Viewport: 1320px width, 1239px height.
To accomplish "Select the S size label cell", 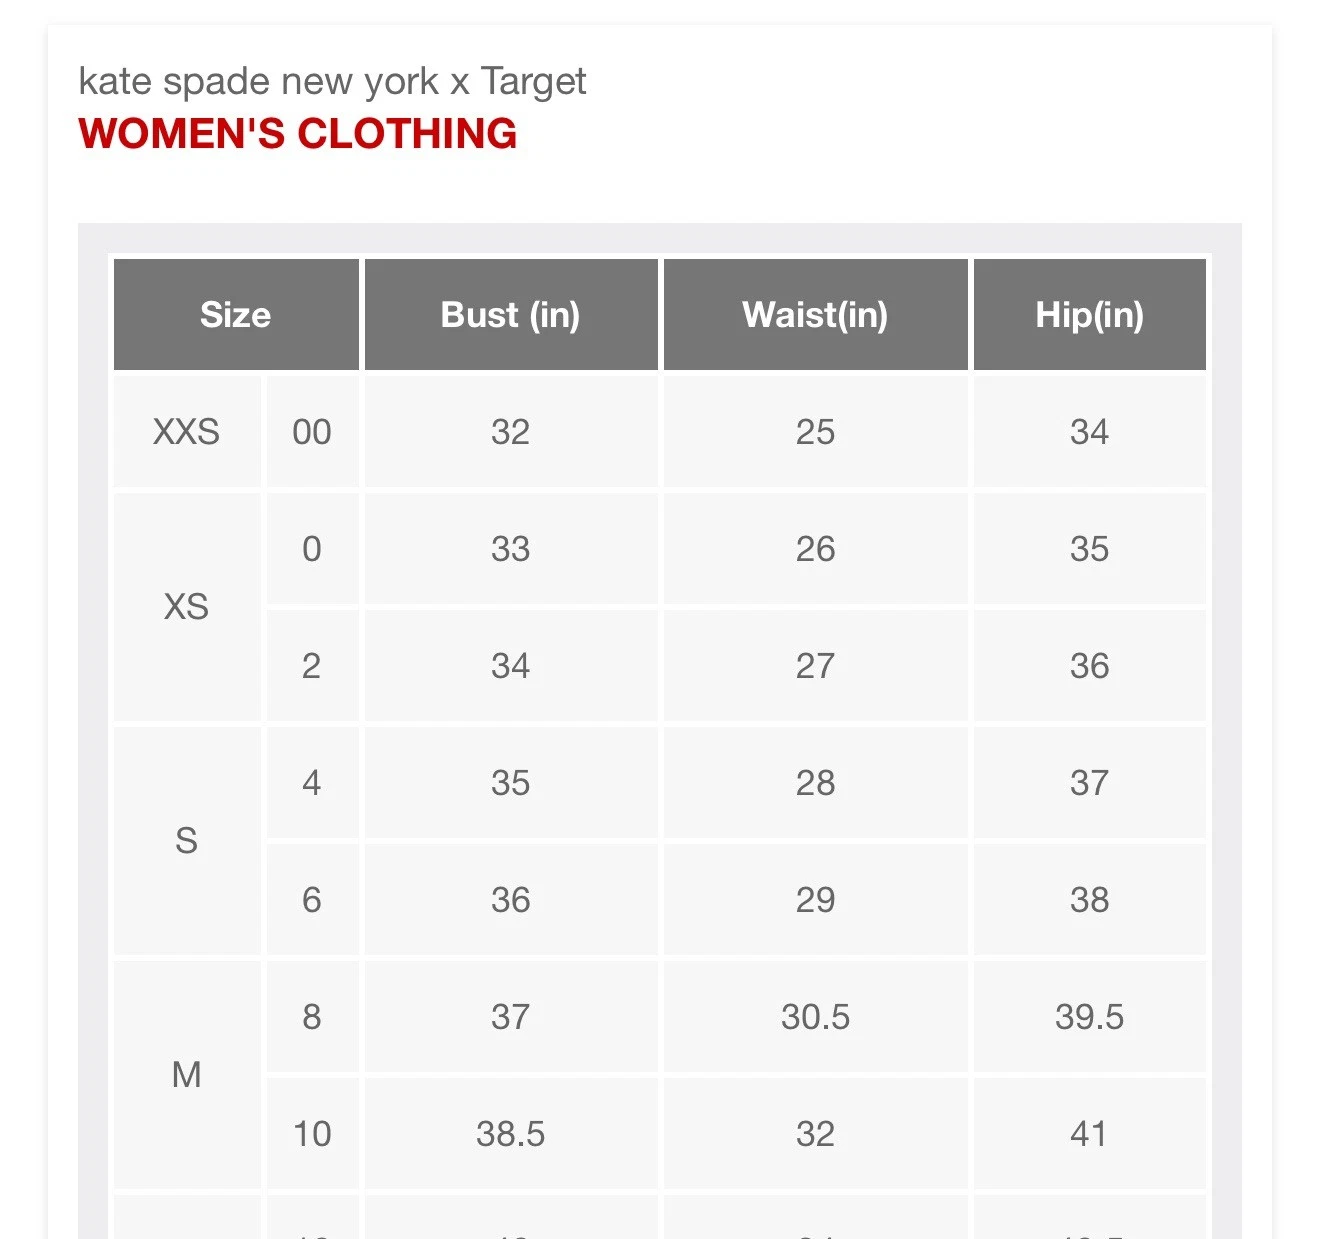I will pos(186,841).
